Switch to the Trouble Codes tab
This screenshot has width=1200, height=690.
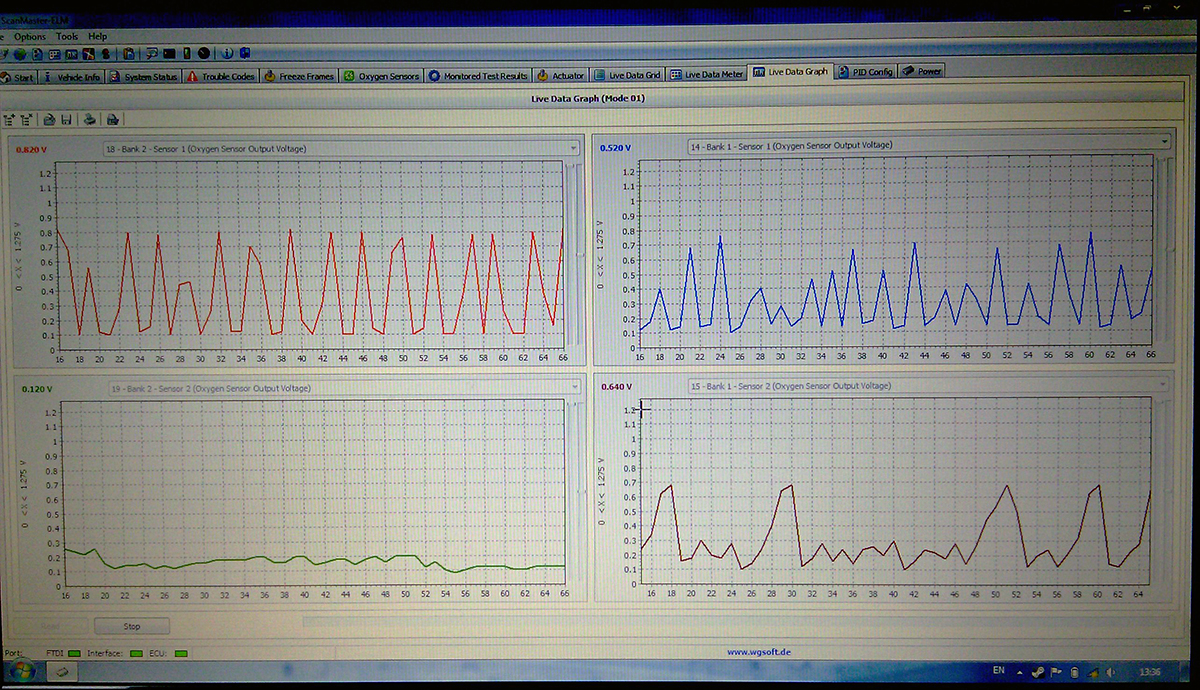click(x=221, y=76)
